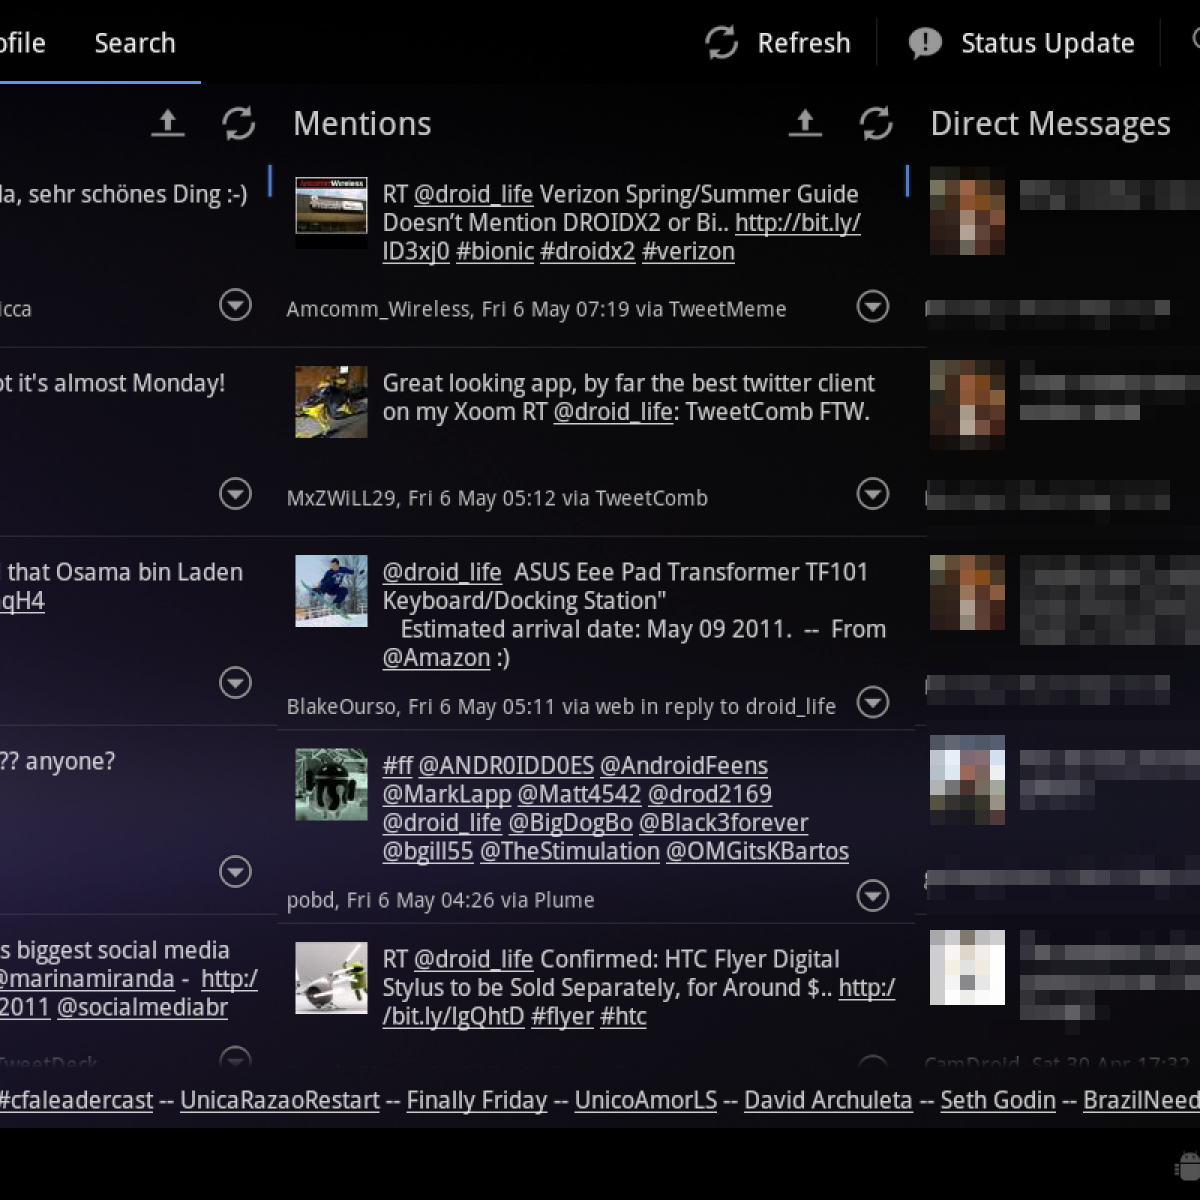
Task: Expand menu for BlakeOurso tweet
Action: point(873,703)
